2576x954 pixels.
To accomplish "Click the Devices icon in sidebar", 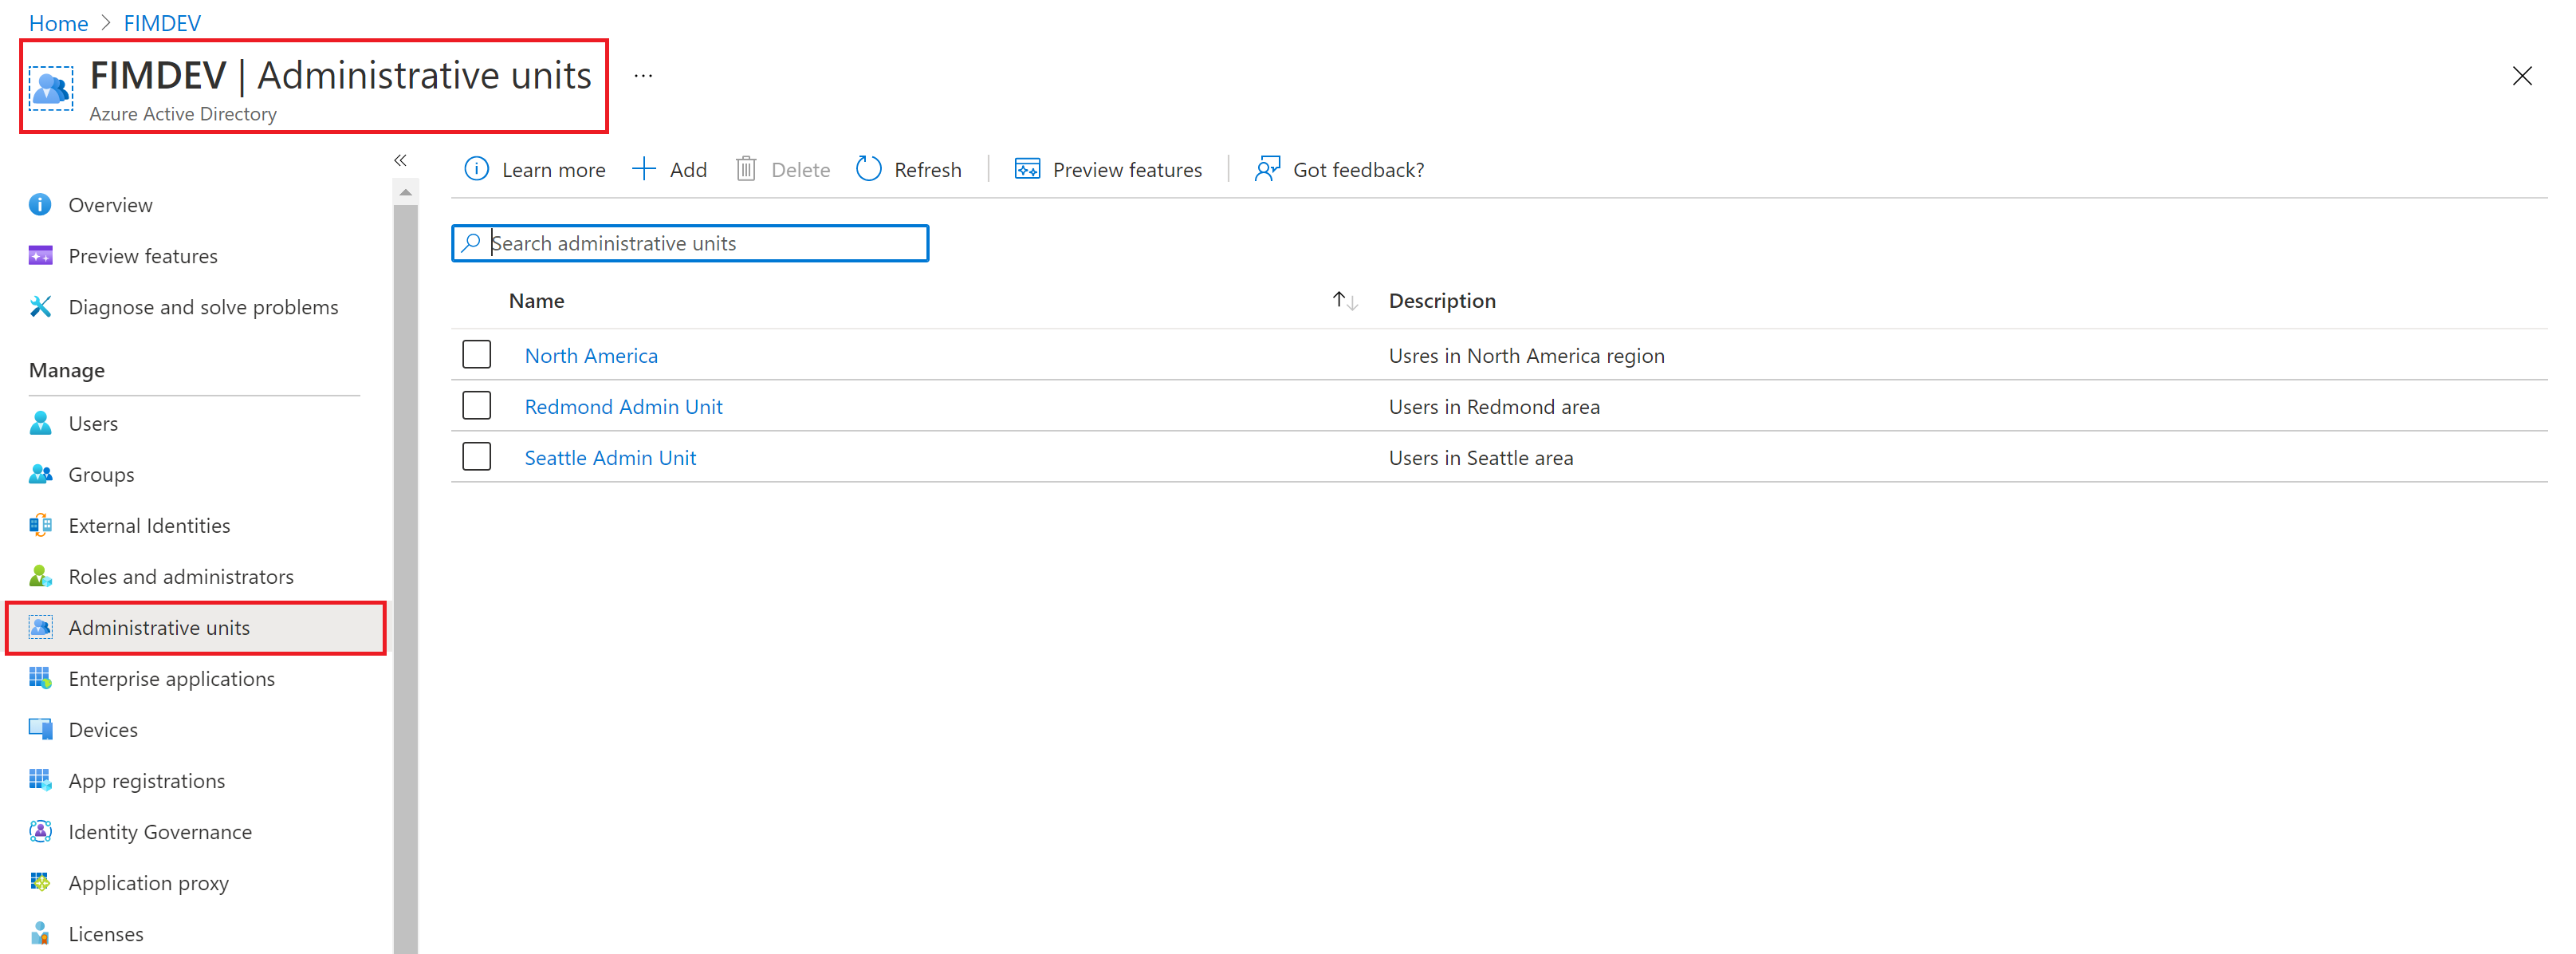I will 40,729.
